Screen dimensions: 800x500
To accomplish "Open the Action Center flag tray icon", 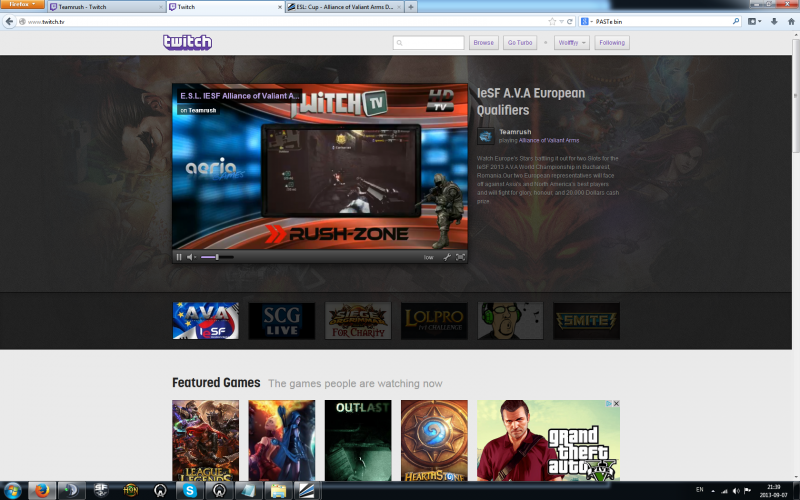I will [x=747, y=491].
